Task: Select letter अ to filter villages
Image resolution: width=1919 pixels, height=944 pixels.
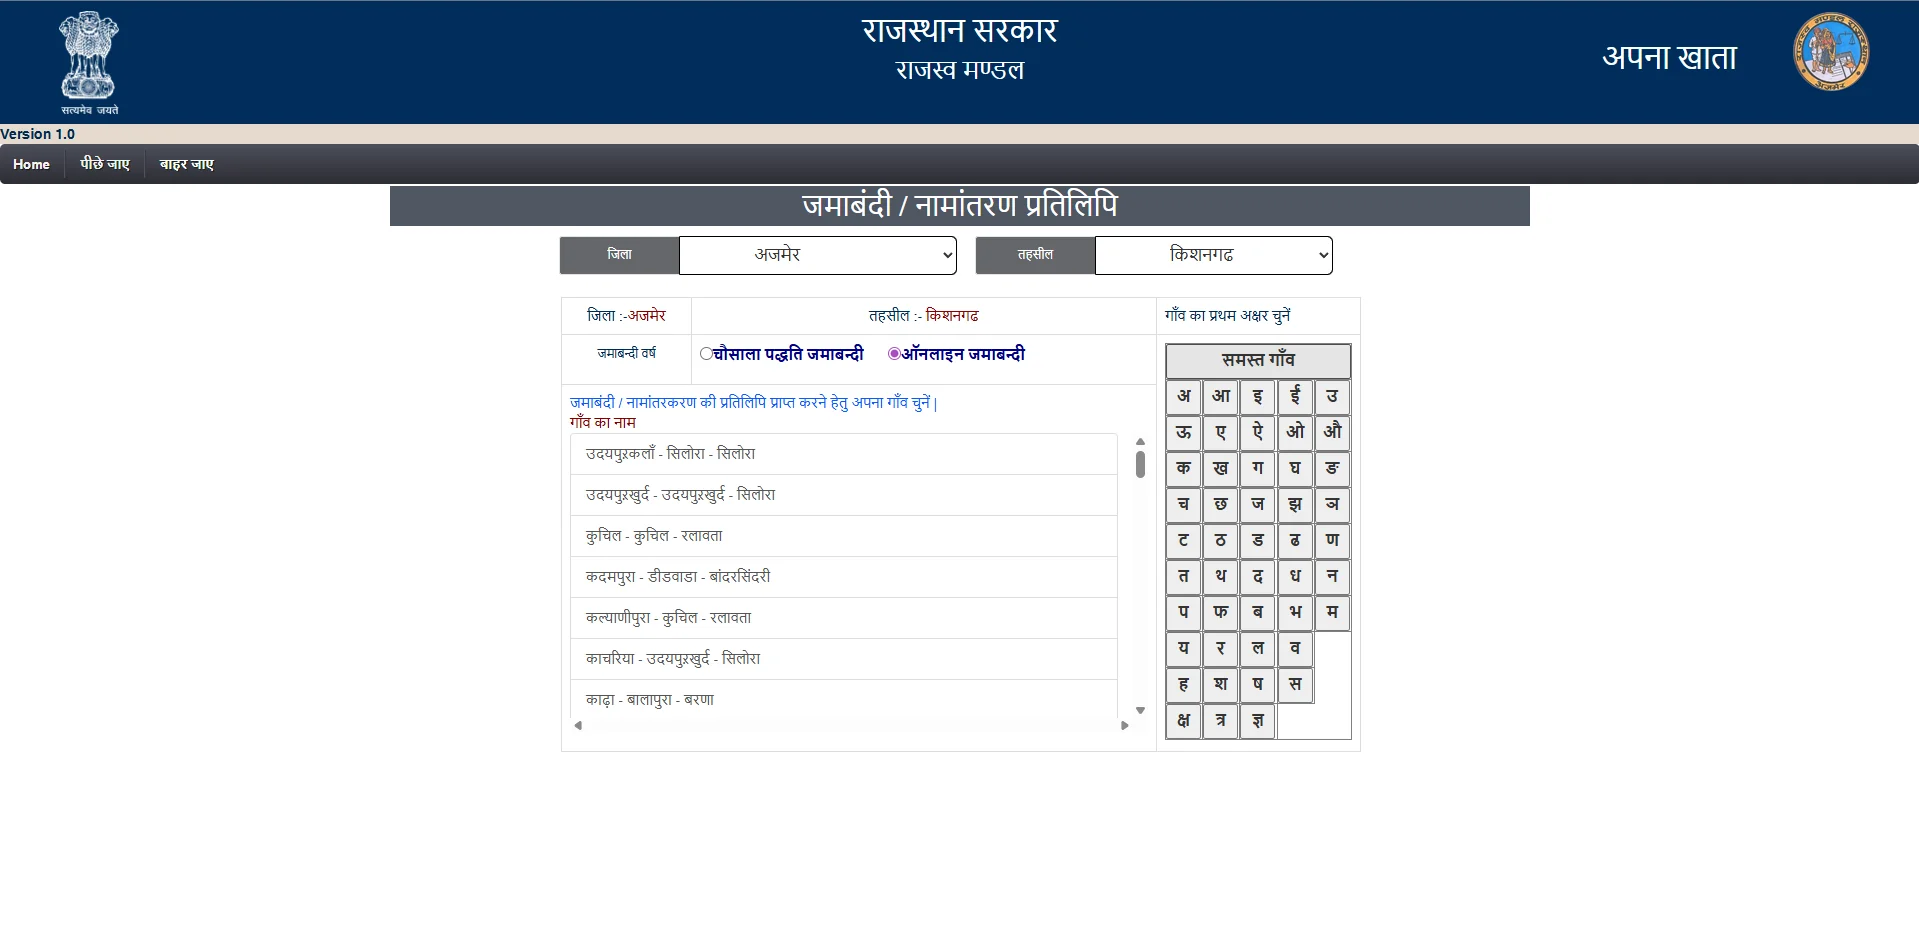Action: [1182, 396]
